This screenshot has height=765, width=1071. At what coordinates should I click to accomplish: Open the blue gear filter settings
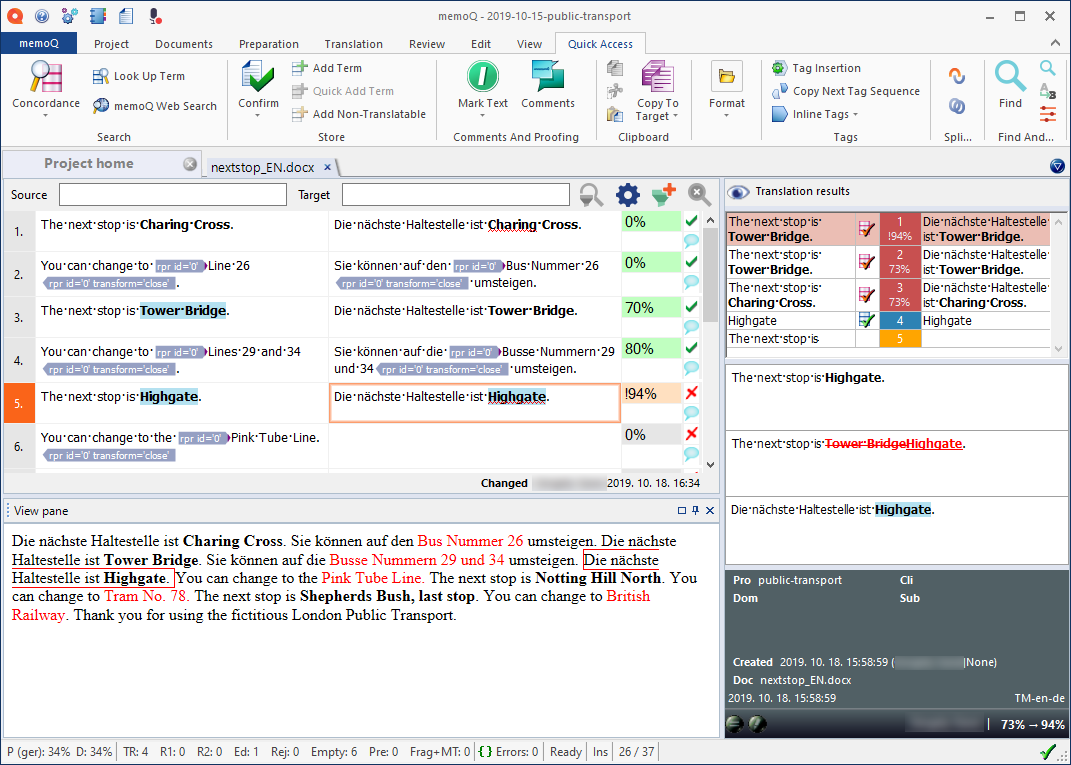click(x=628, y=195)
